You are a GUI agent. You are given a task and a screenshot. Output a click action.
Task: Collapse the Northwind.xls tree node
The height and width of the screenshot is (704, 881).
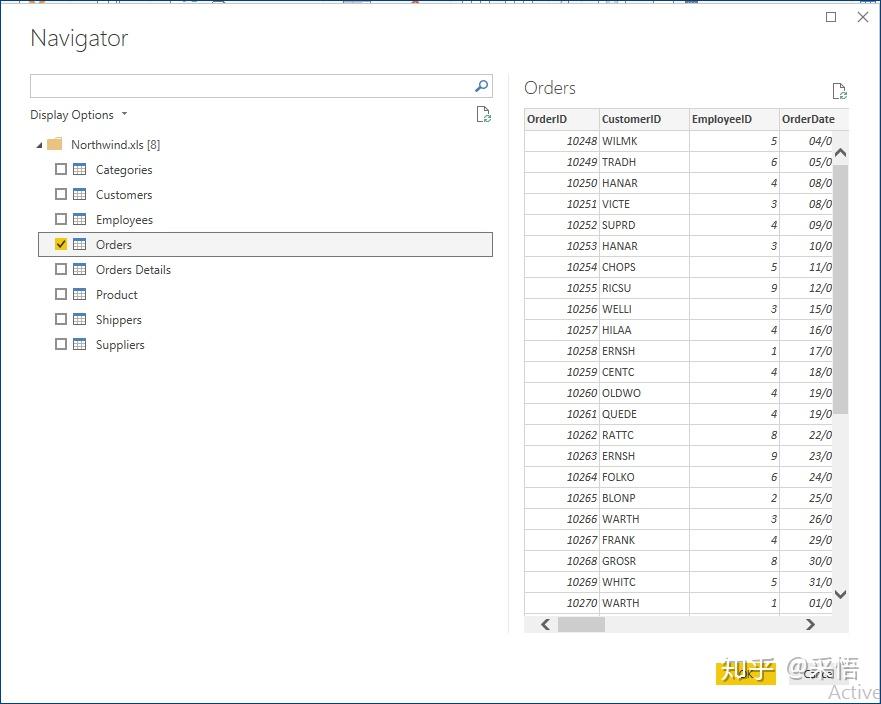(x=39, y=146)
